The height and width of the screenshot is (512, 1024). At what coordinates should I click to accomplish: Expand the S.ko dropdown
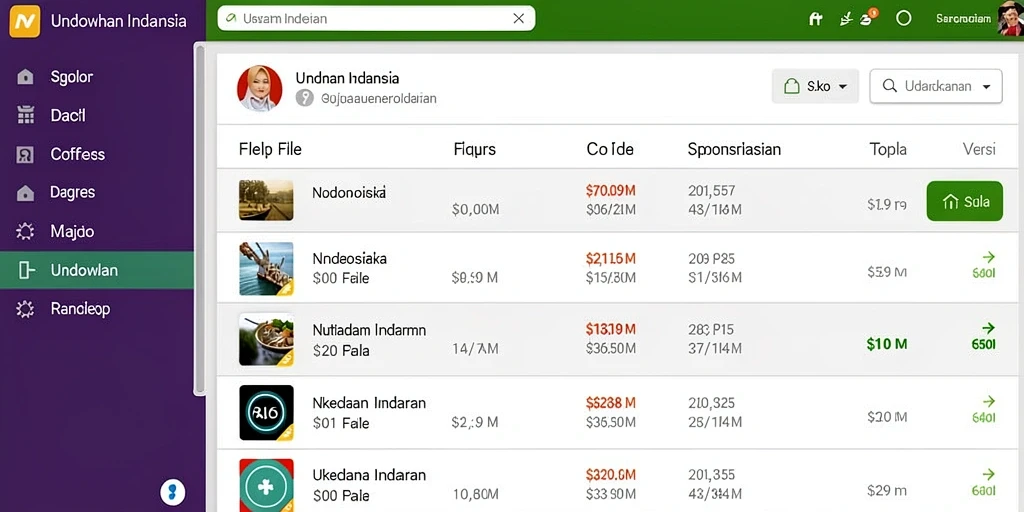(x=815, y=86)
